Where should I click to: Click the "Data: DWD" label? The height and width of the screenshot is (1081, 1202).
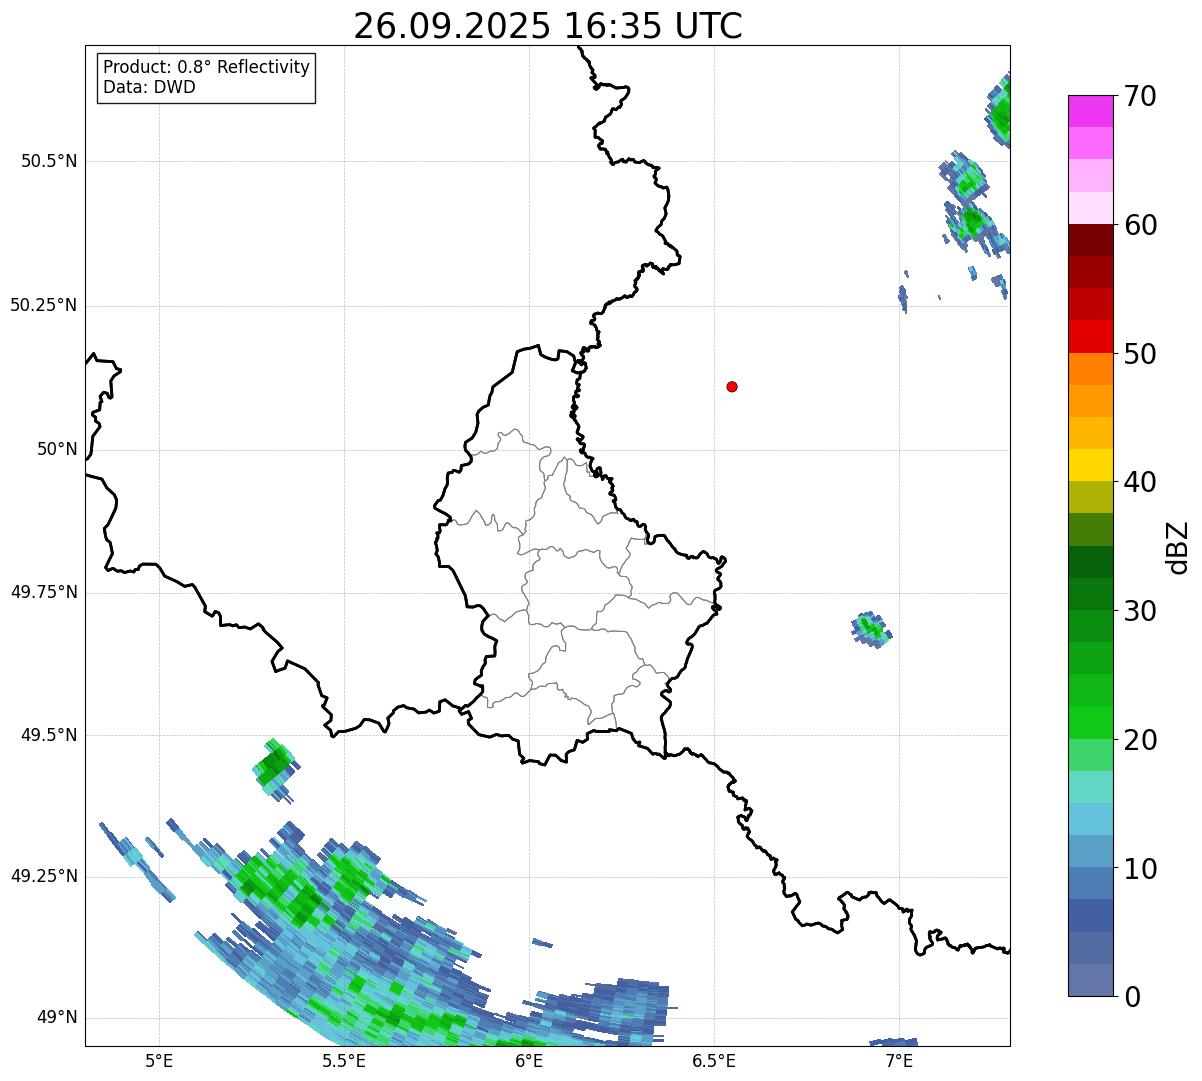coord(149,87)
